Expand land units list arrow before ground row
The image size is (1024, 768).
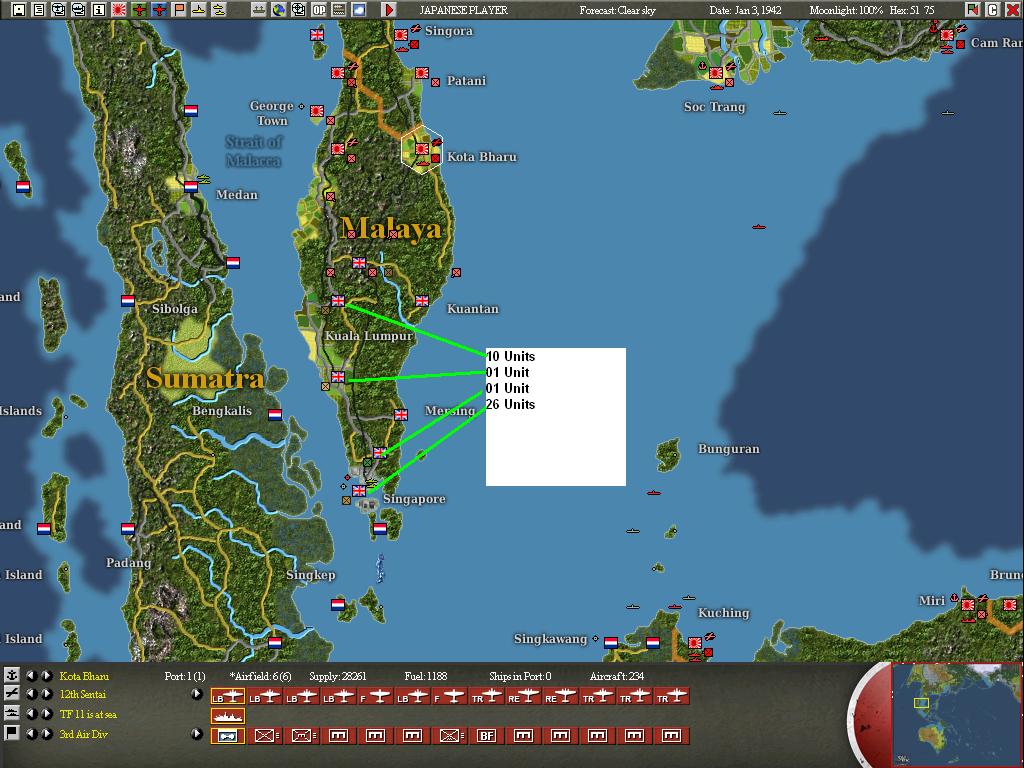197,733
